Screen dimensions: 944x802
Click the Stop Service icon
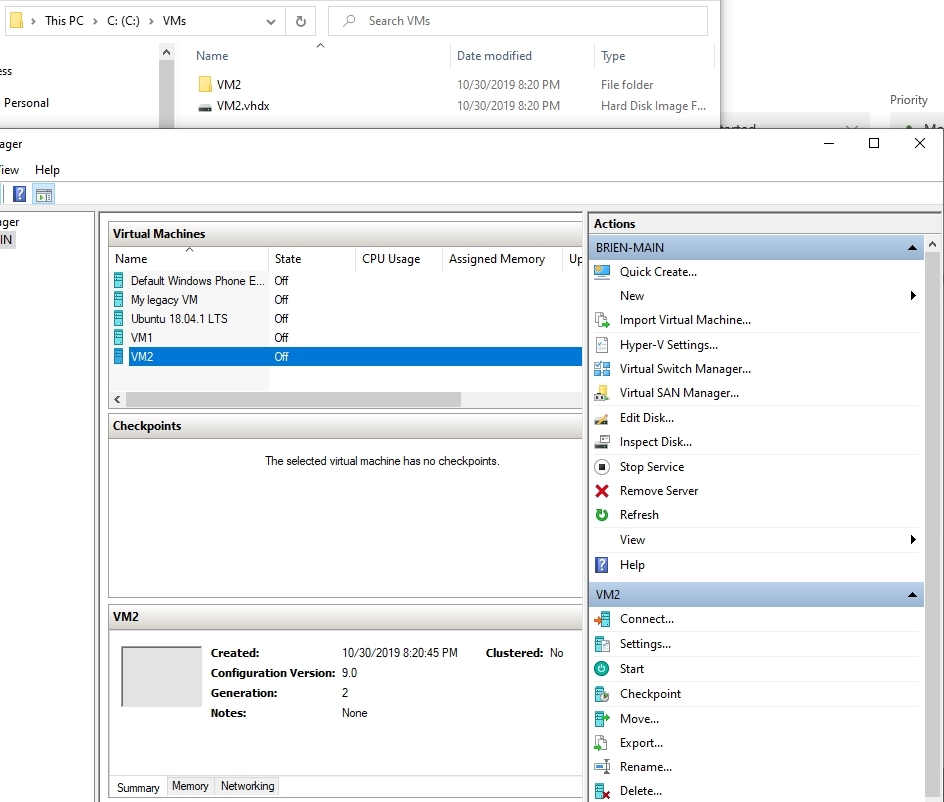pos(601,467)
